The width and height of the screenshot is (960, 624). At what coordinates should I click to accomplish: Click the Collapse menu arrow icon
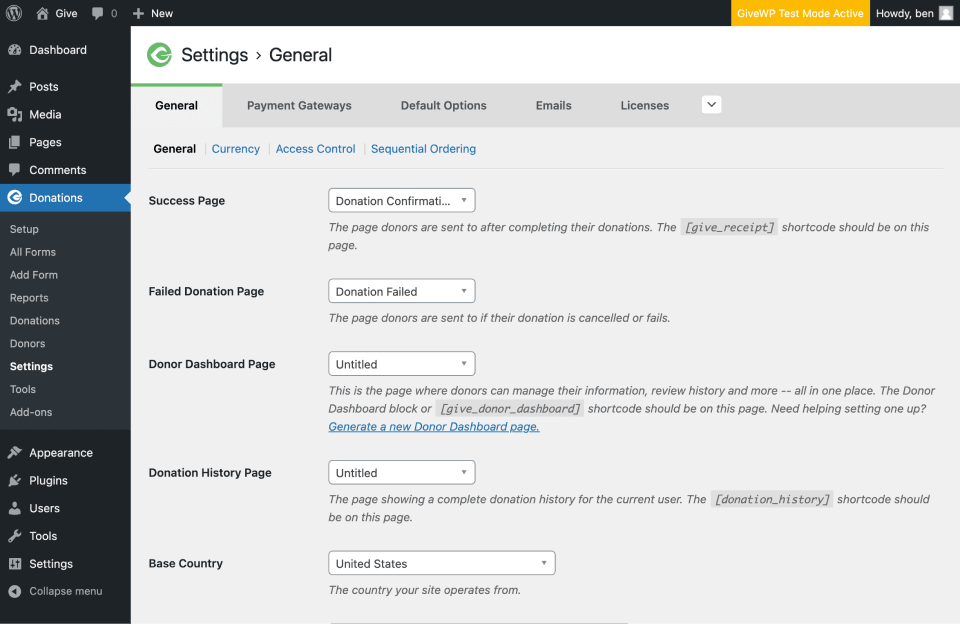point(15,591)
